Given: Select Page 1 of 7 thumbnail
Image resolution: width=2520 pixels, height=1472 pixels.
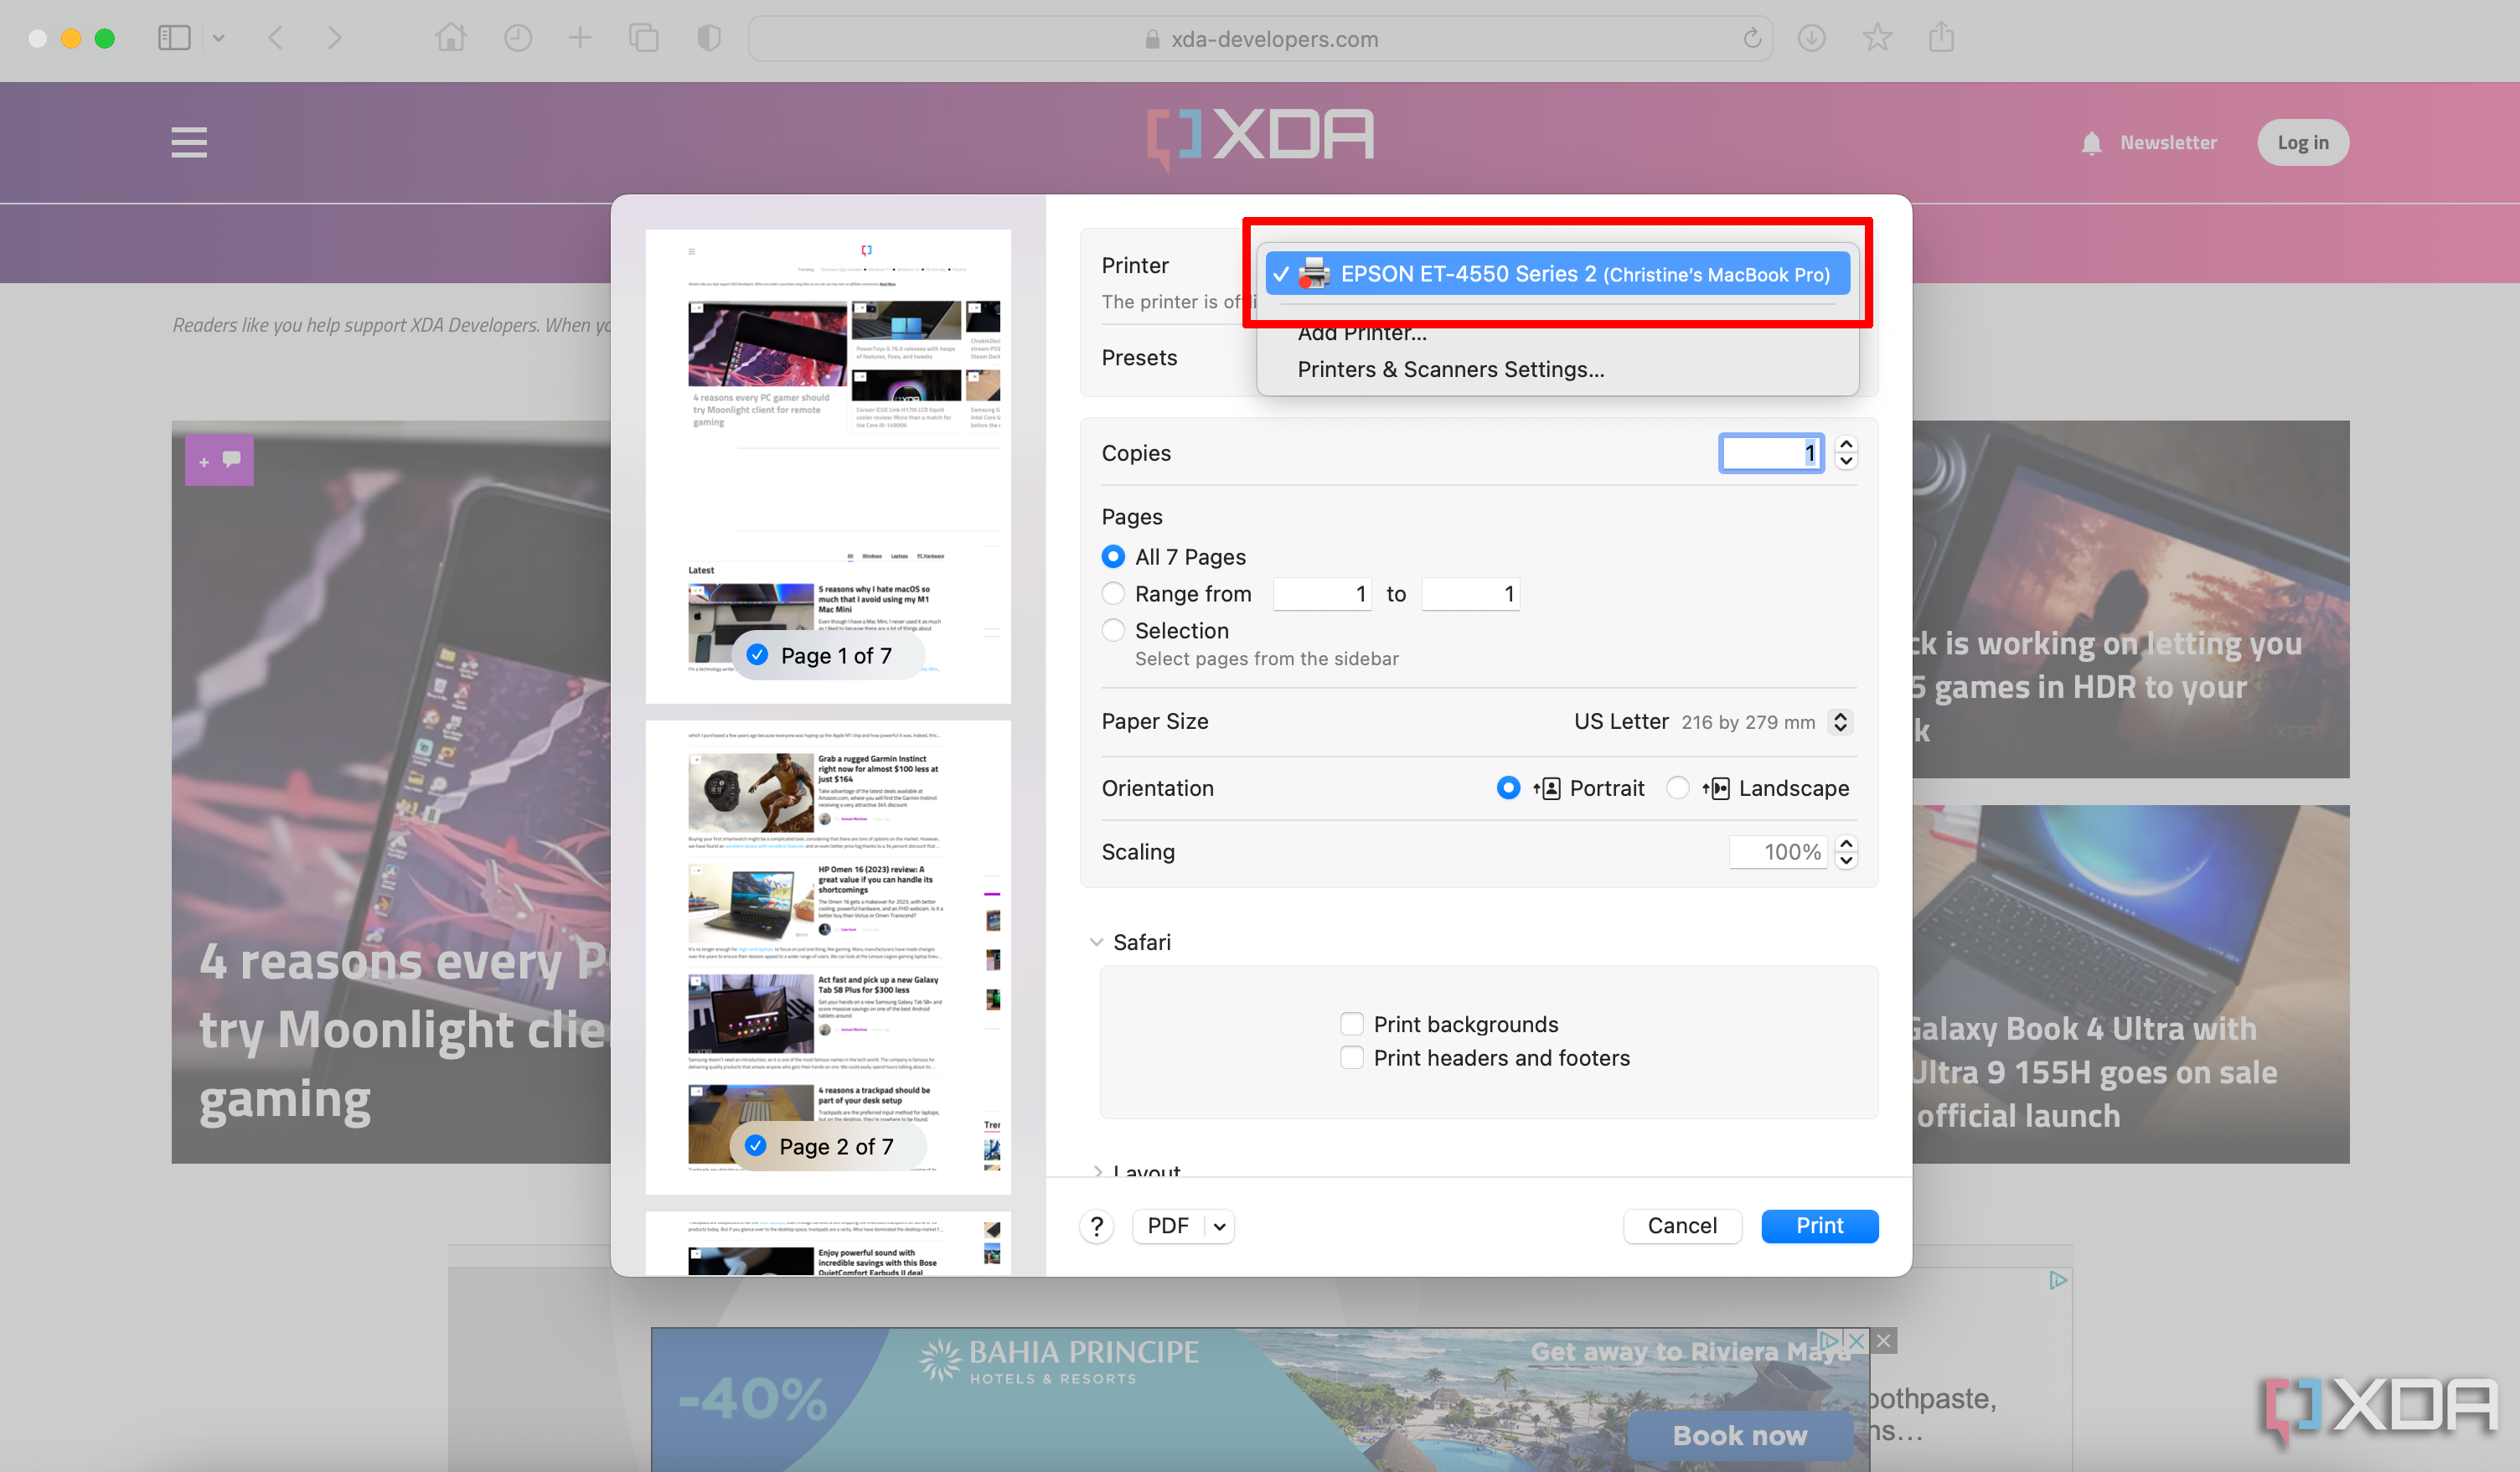Looking at the screenshot, I should point(828,466).
